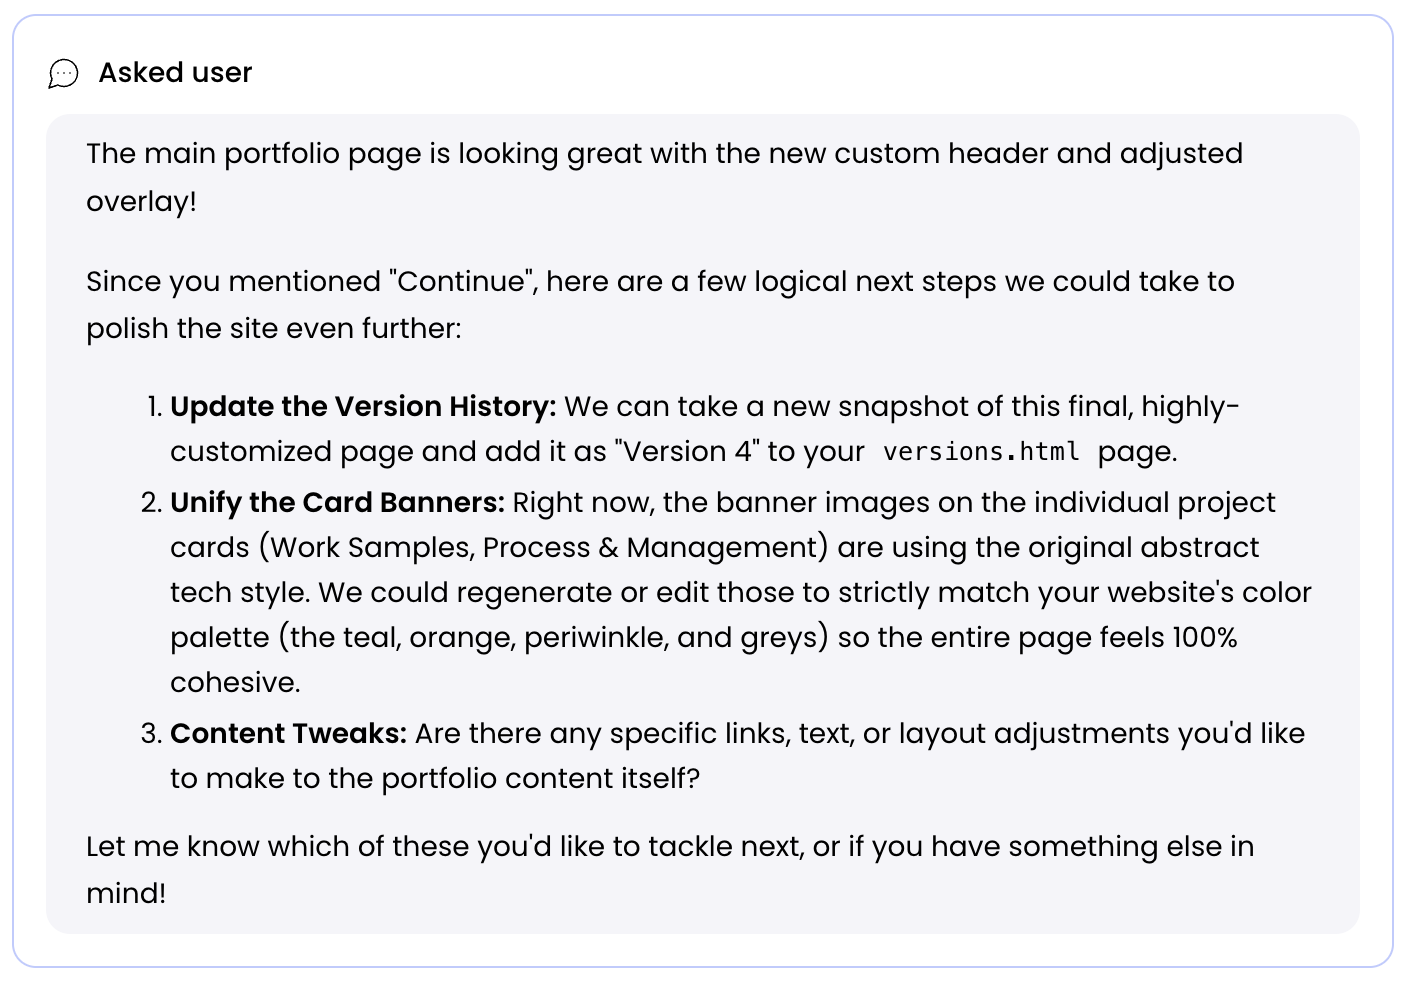This screenshot has width=1405, height=983.
Task: Select the "Update the Version History:" bold heading
Action: coord(363,407)
